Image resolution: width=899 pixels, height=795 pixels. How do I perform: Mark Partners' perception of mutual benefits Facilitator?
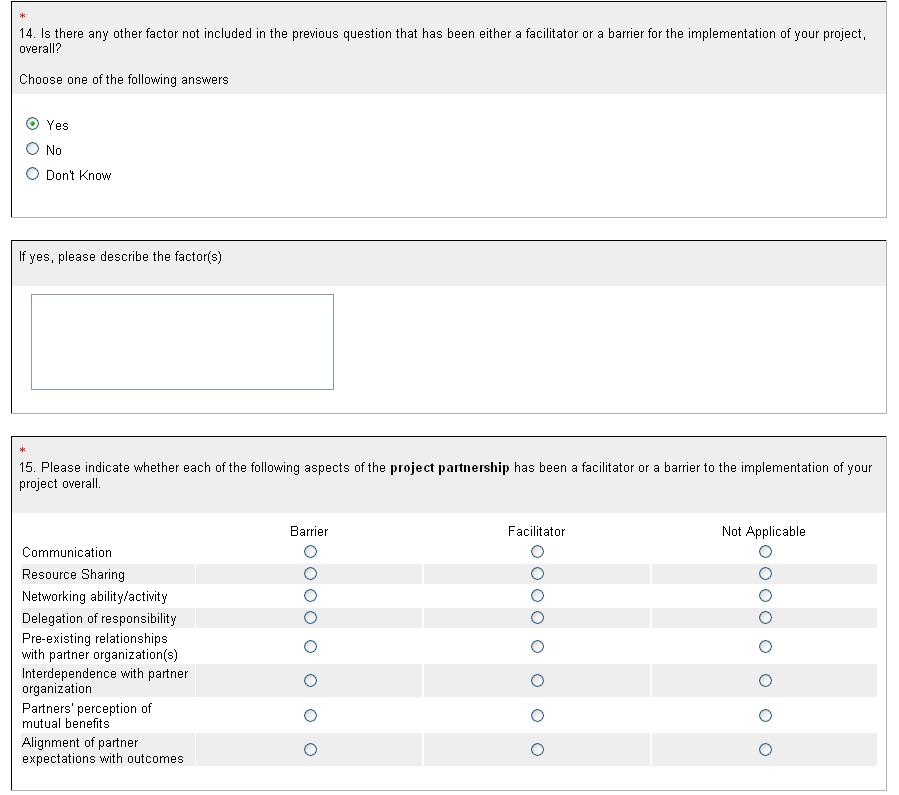click(537, 716)
